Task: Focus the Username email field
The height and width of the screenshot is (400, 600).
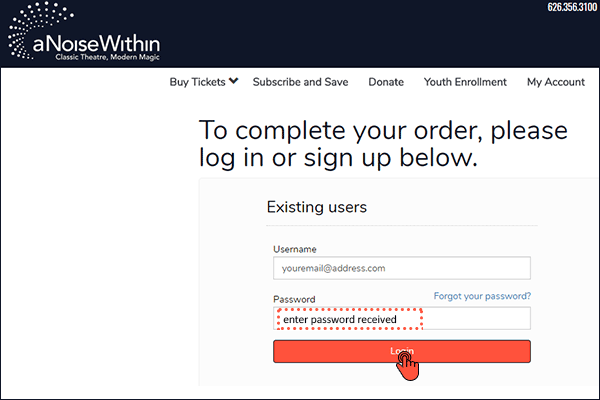Action: (401, 268)
